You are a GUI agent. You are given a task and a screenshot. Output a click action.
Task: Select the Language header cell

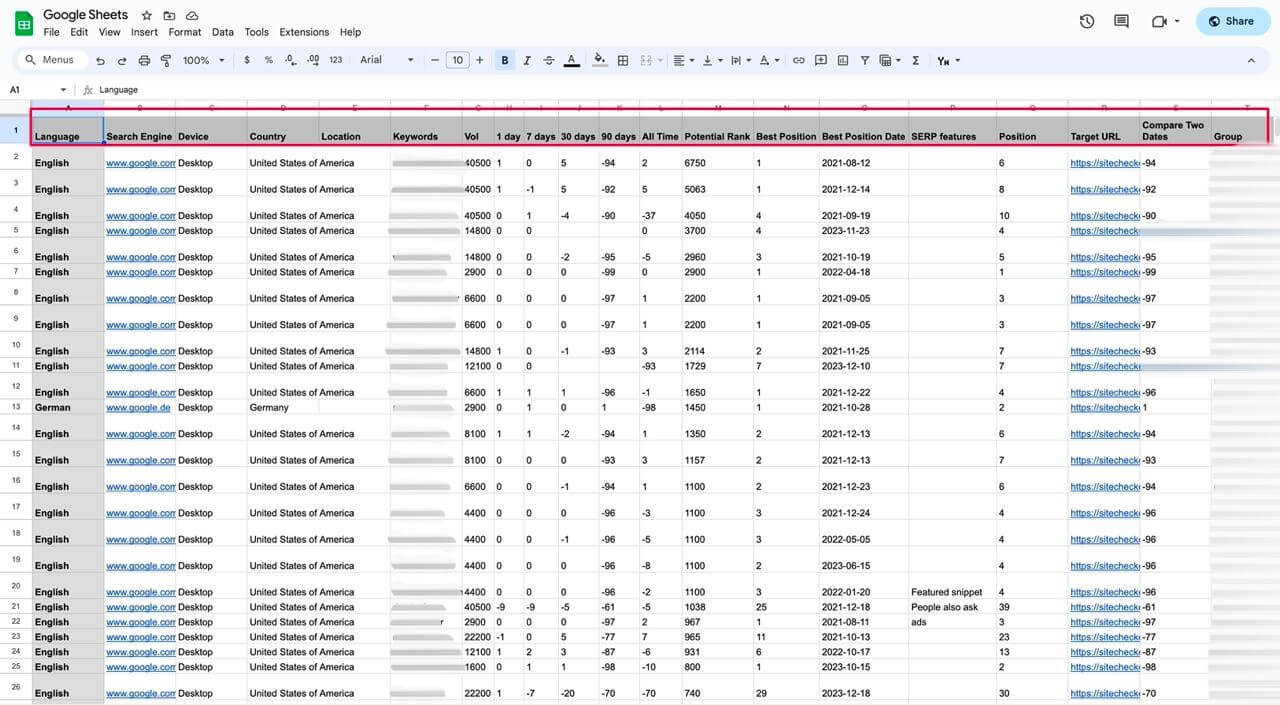68,130
